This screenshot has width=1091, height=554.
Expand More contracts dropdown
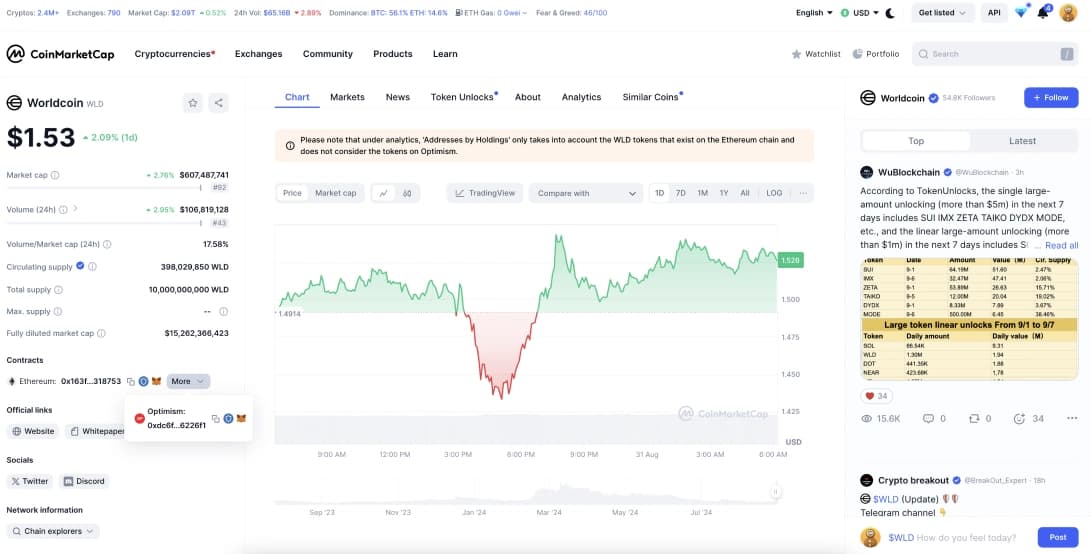[188, 381]
